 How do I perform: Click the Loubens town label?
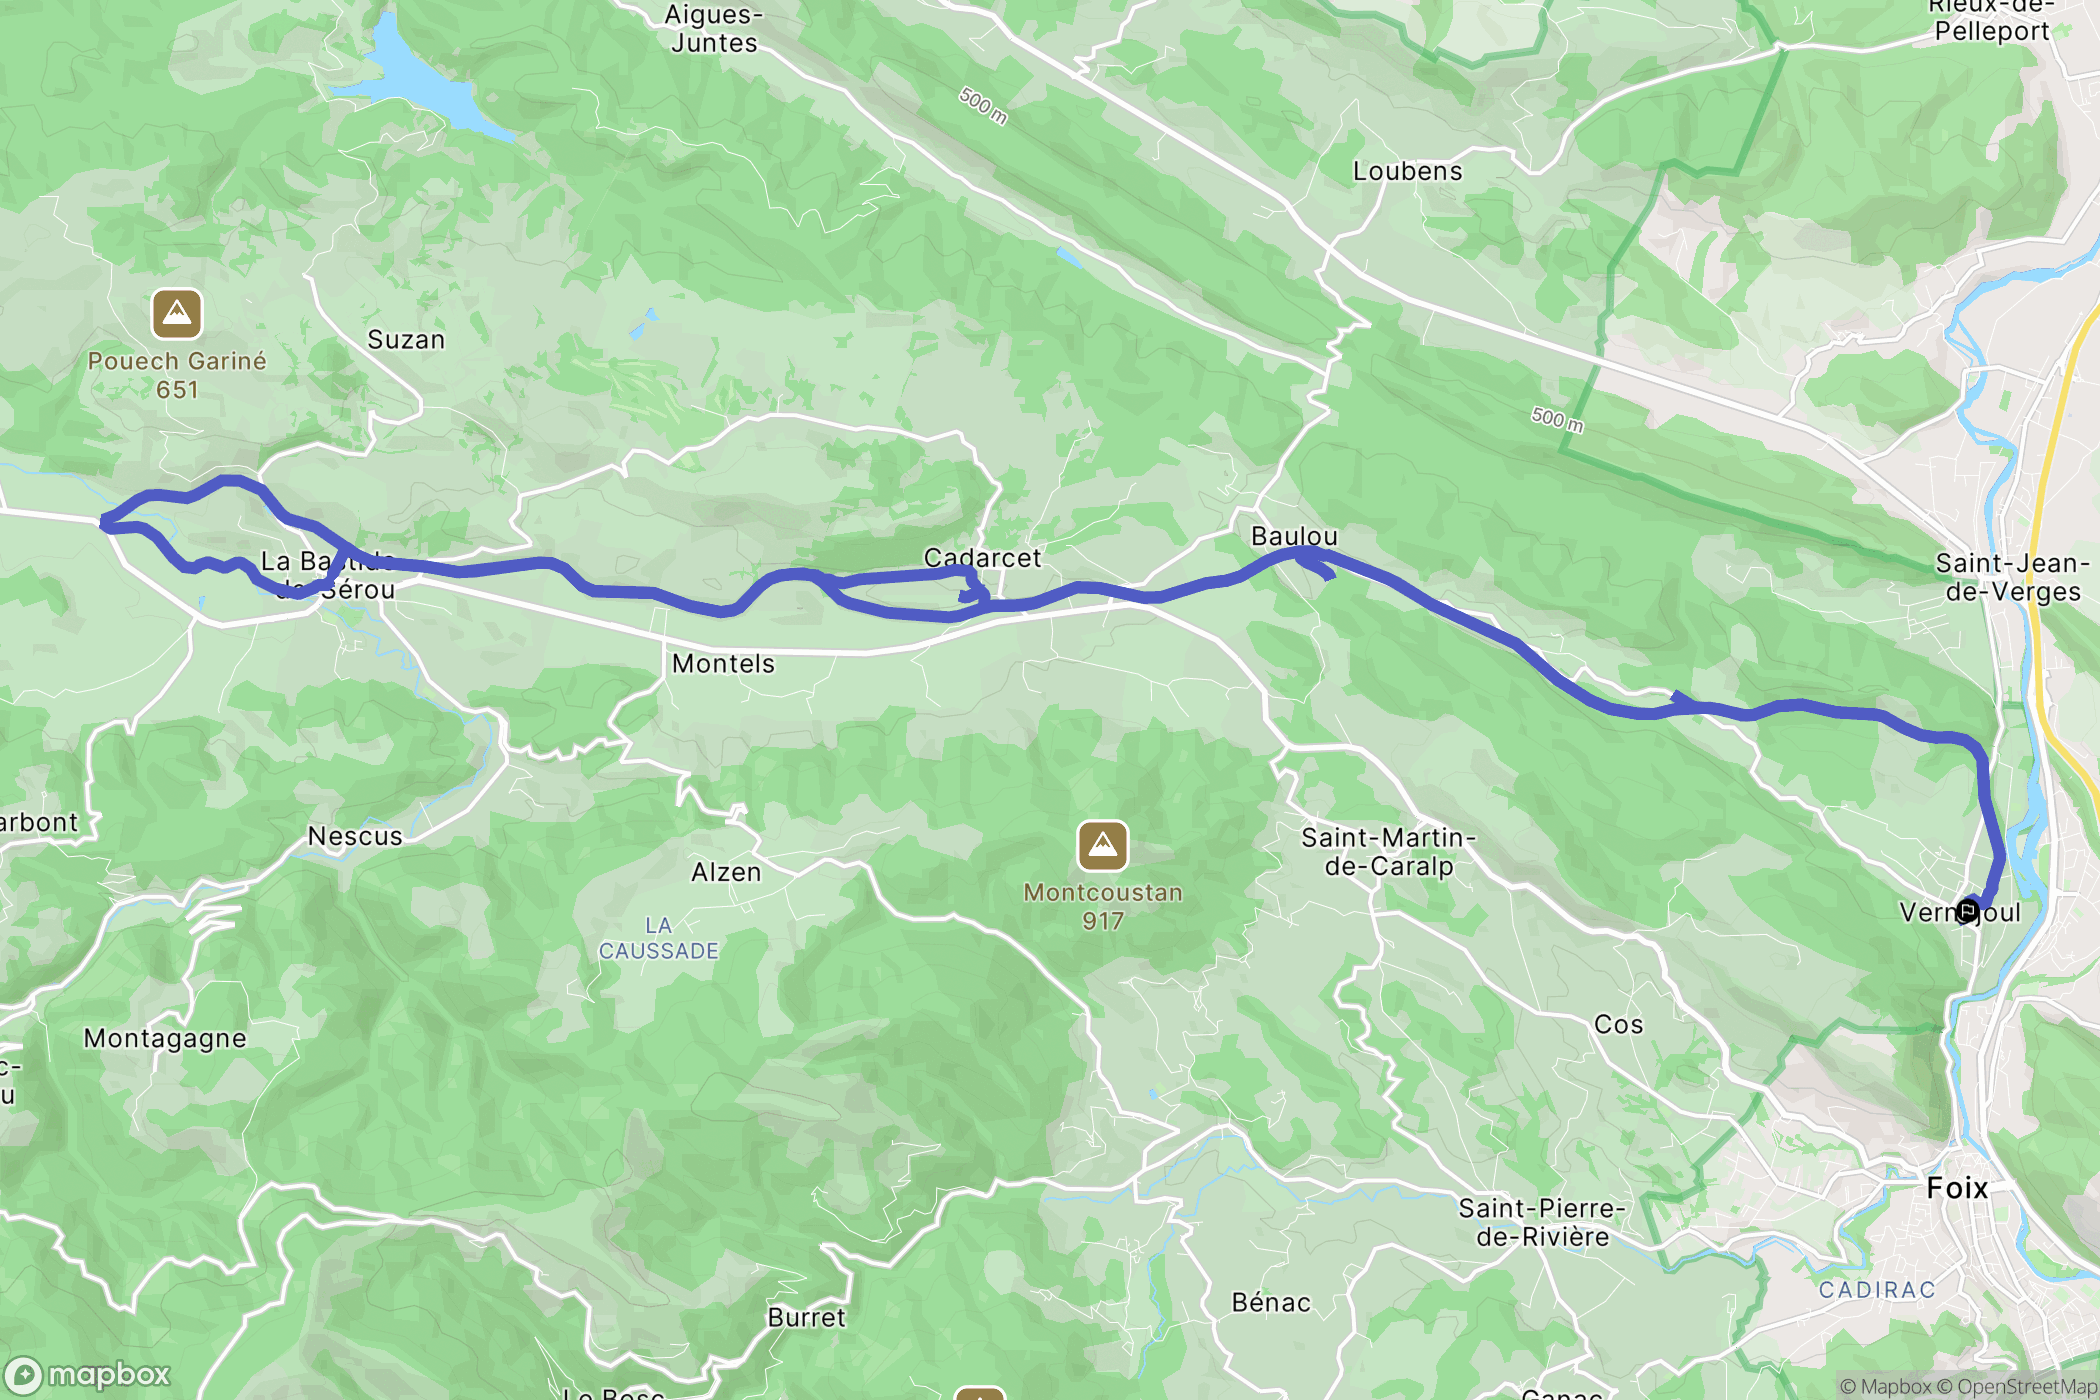(x=1407, y=171)
